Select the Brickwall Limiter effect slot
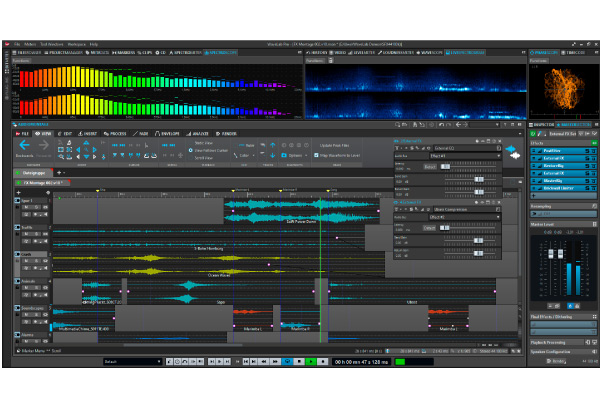 pos(563,188)
